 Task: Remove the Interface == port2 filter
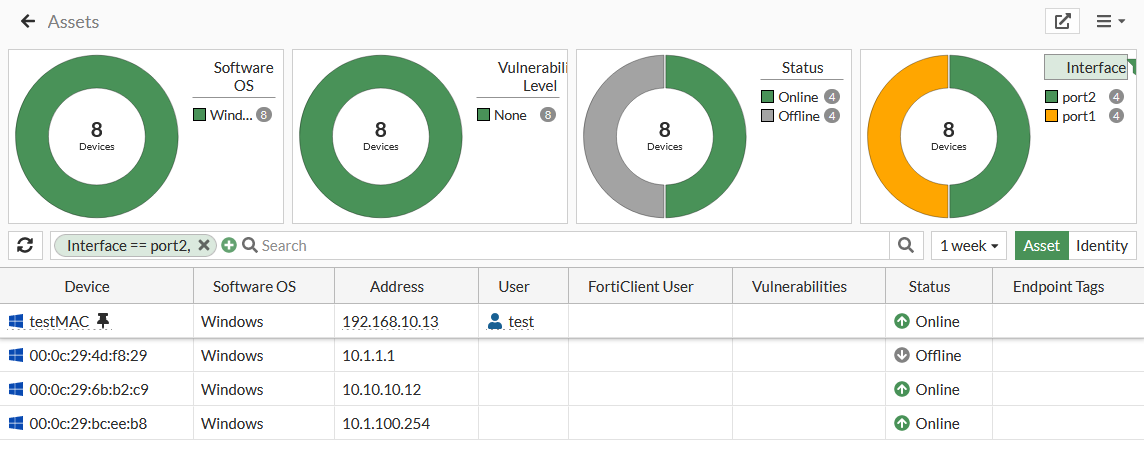tap(204, 245)
